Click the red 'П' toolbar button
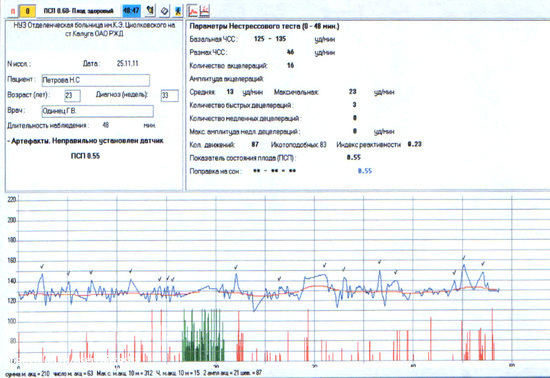This screenshot has width=550, height=378. pos(13,11)
